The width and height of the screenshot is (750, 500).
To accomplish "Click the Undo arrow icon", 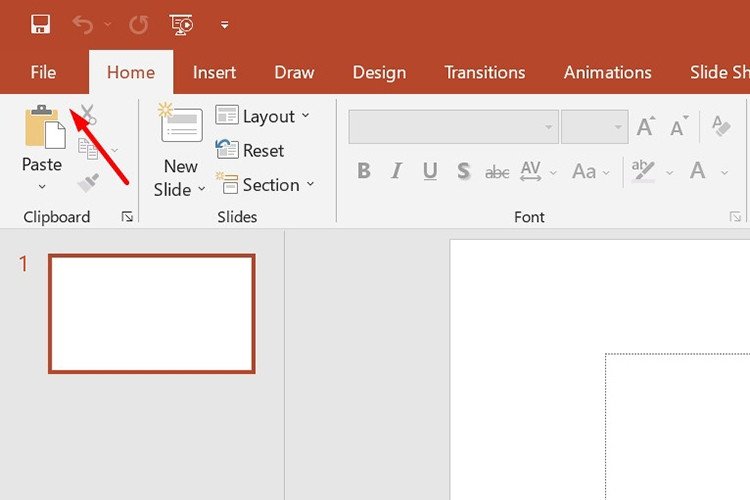I will pyautogui.click(x=82, y=25).
